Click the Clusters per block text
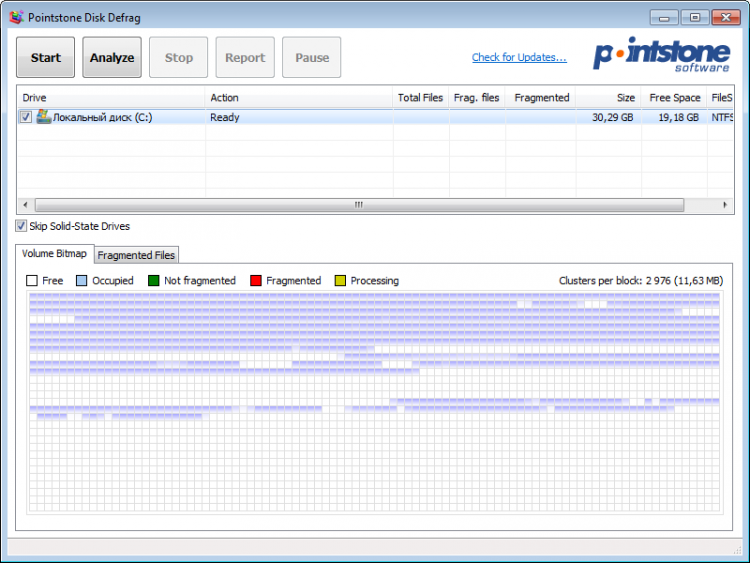750x563 pixels. coord(640,280)
